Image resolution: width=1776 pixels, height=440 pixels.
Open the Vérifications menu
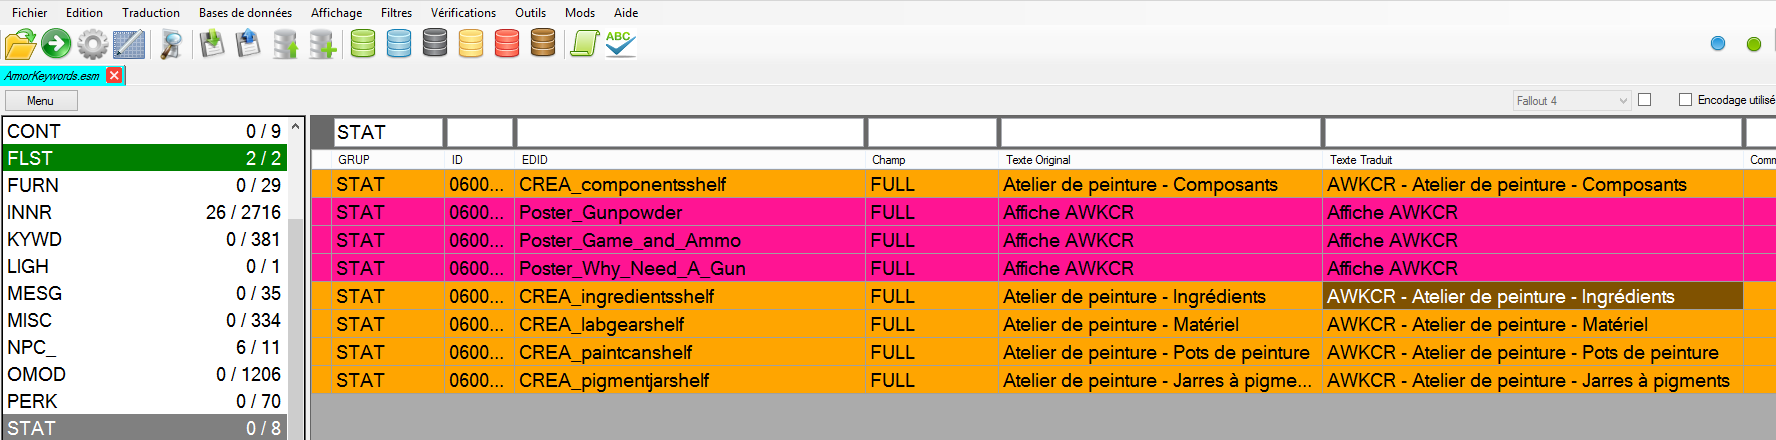pos(463,13)
